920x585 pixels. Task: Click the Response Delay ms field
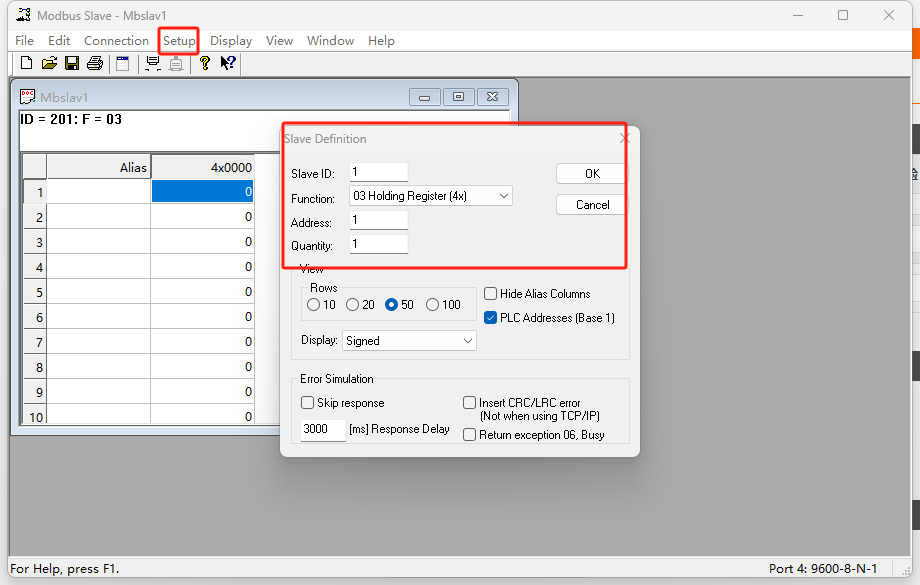322,429
